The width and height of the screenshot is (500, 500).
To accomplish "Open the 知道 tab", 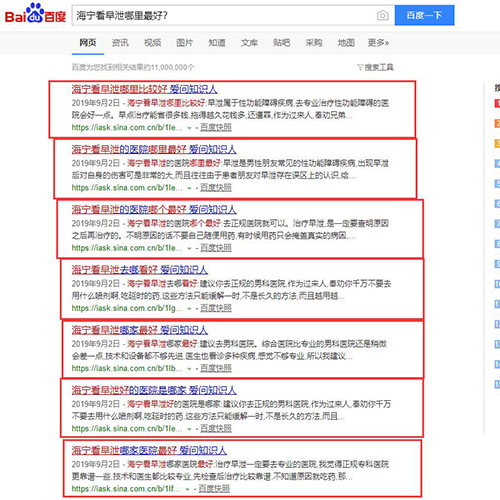I will tap(217, 43).
